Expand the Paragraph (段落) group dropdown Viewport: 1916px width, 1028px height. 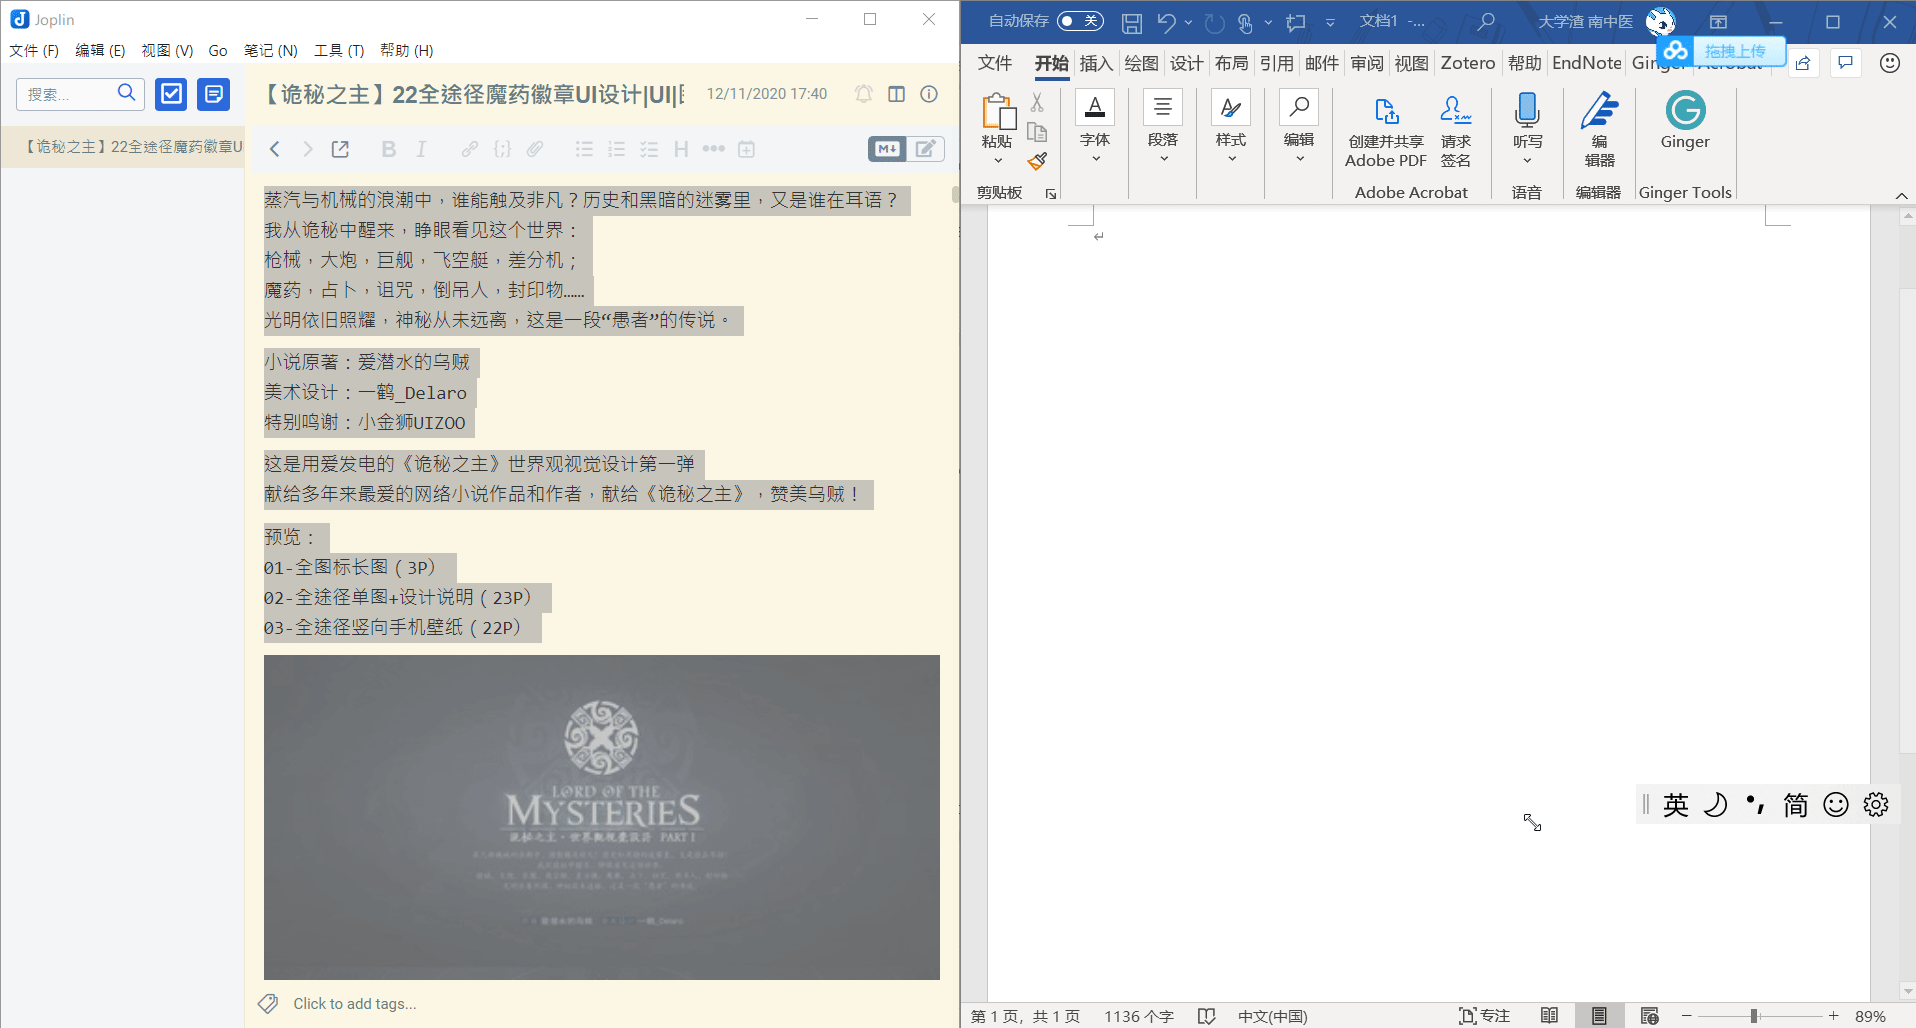click(x=1163, y=159)
